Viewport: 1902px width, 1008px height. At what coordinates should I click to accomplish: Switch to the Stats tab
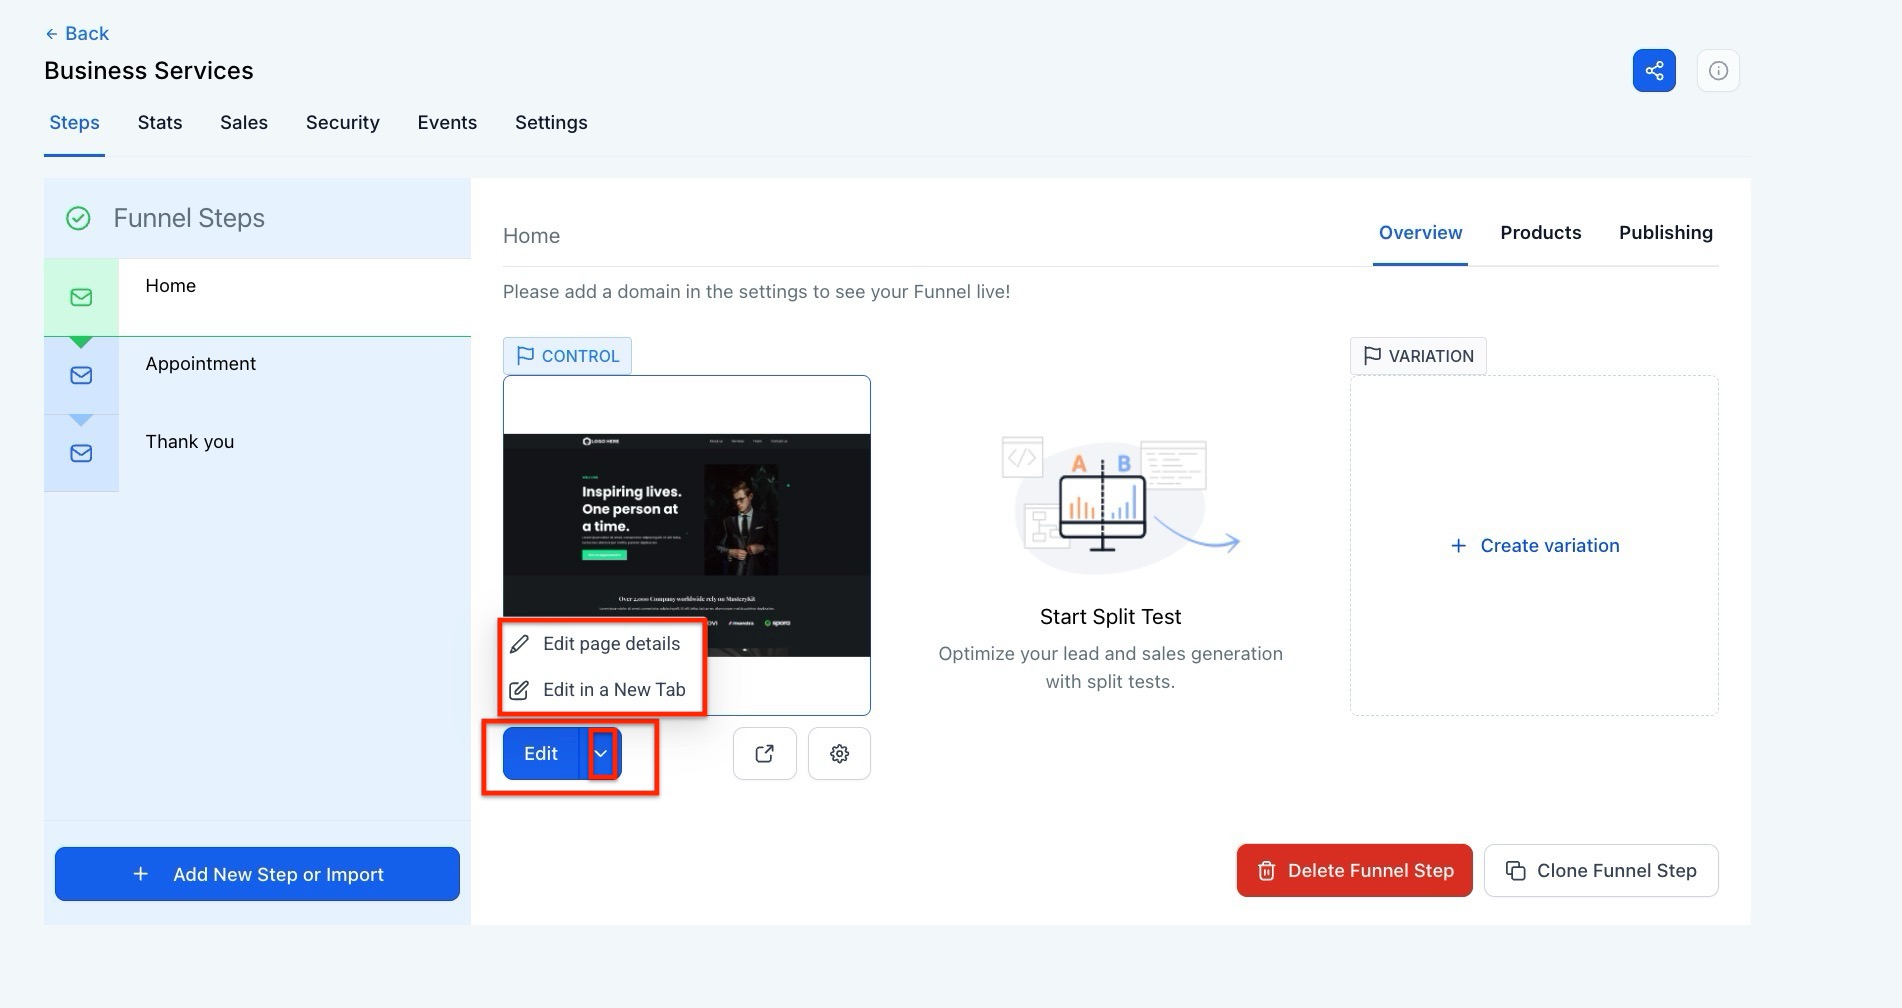coord(160,123)
